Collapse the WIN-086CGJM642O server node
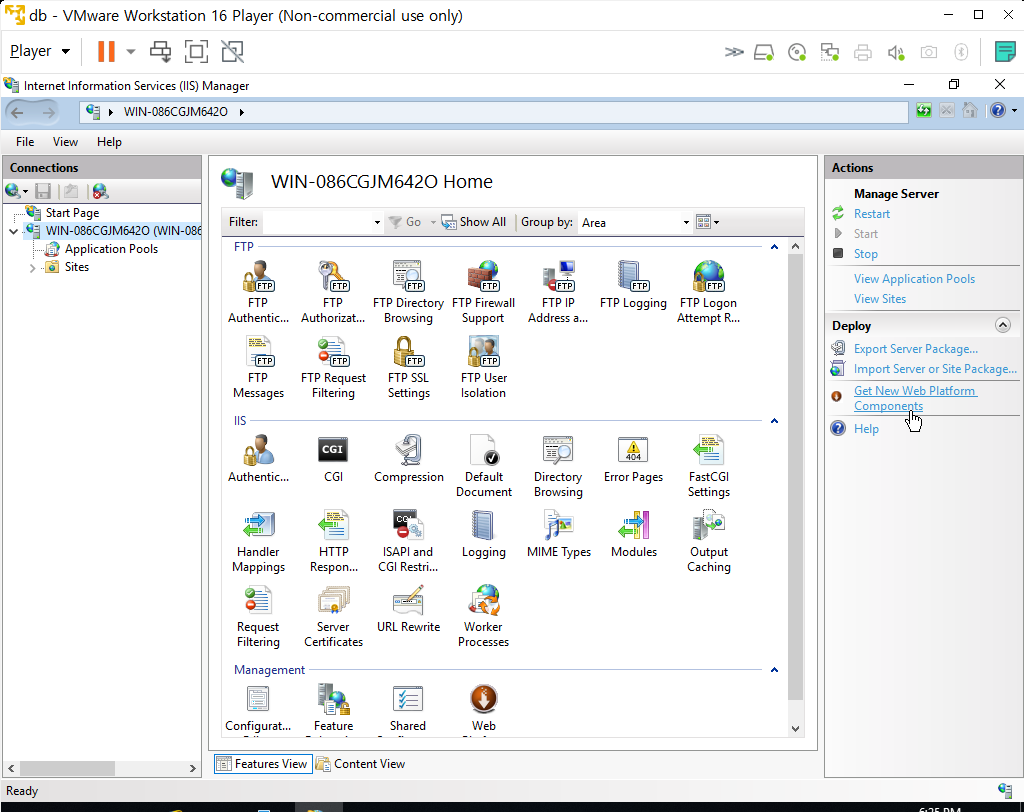Viewport: 1024px width, 812px height. 14,231
